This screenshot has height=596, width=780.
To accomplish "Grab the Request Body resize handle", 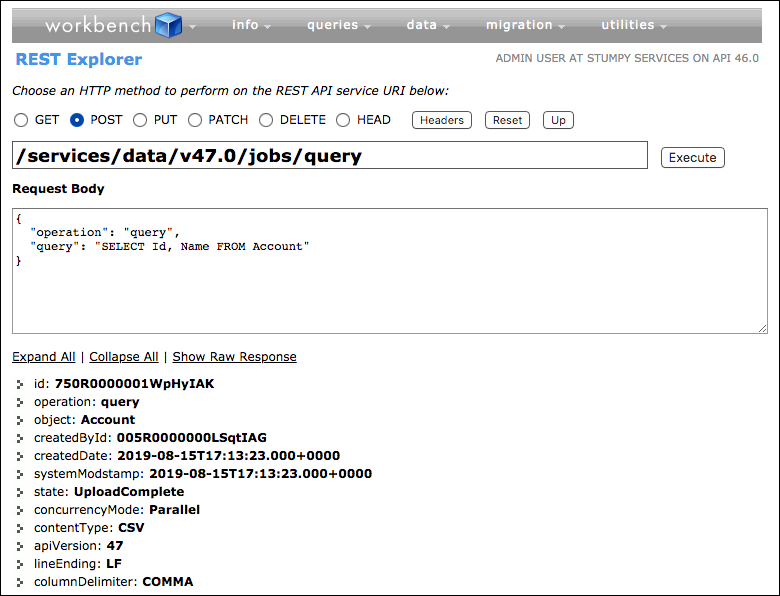I will (763, 328).
